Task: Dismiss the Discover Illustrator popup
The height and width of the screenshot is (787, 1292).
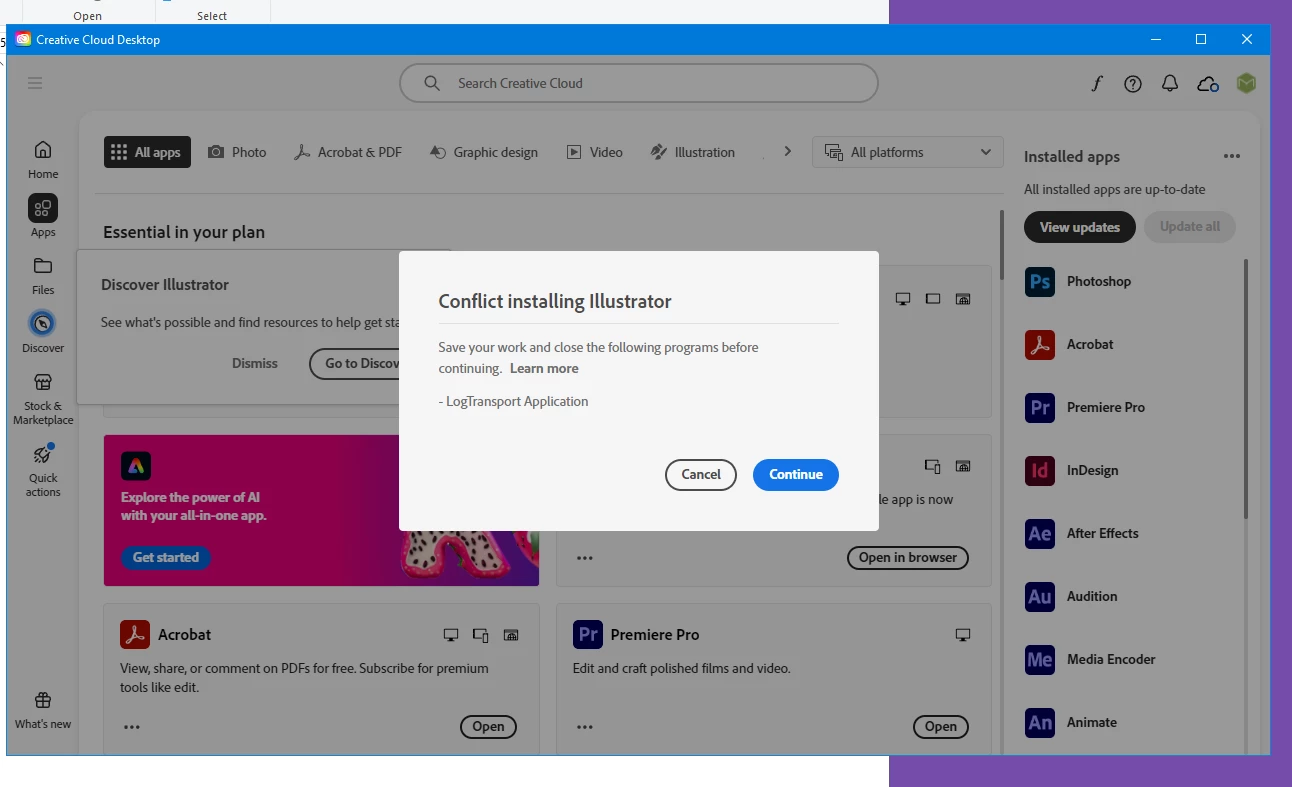Action: (255, 364)
